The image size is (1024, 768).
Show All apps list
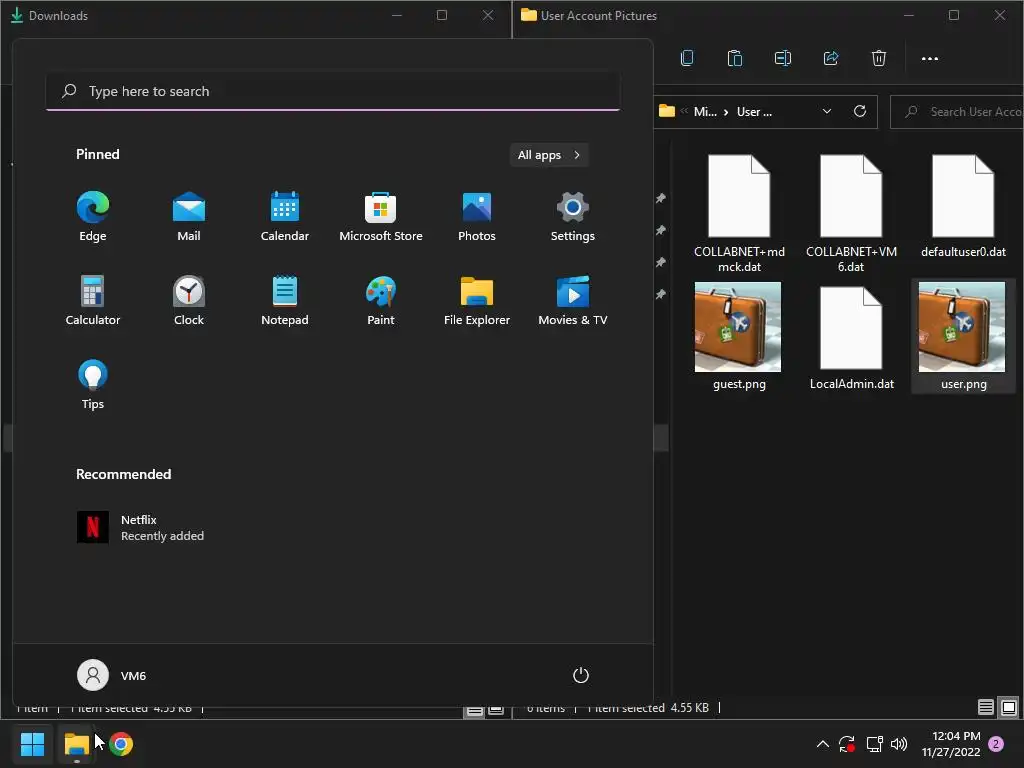click(549, 155)
